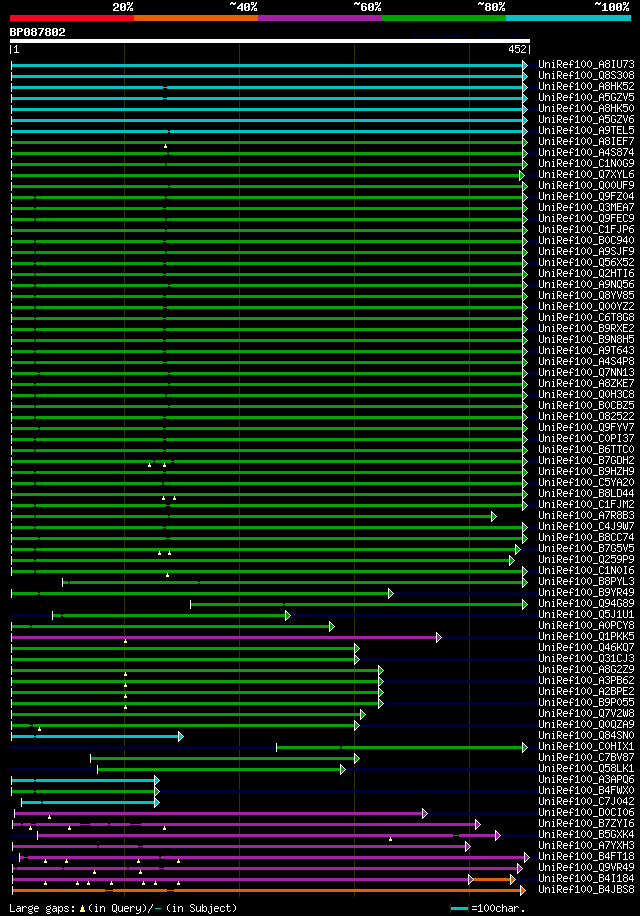Click label UniRef100_B9N8H5
This screenshot has height=916, width=640.
(586, 339)
